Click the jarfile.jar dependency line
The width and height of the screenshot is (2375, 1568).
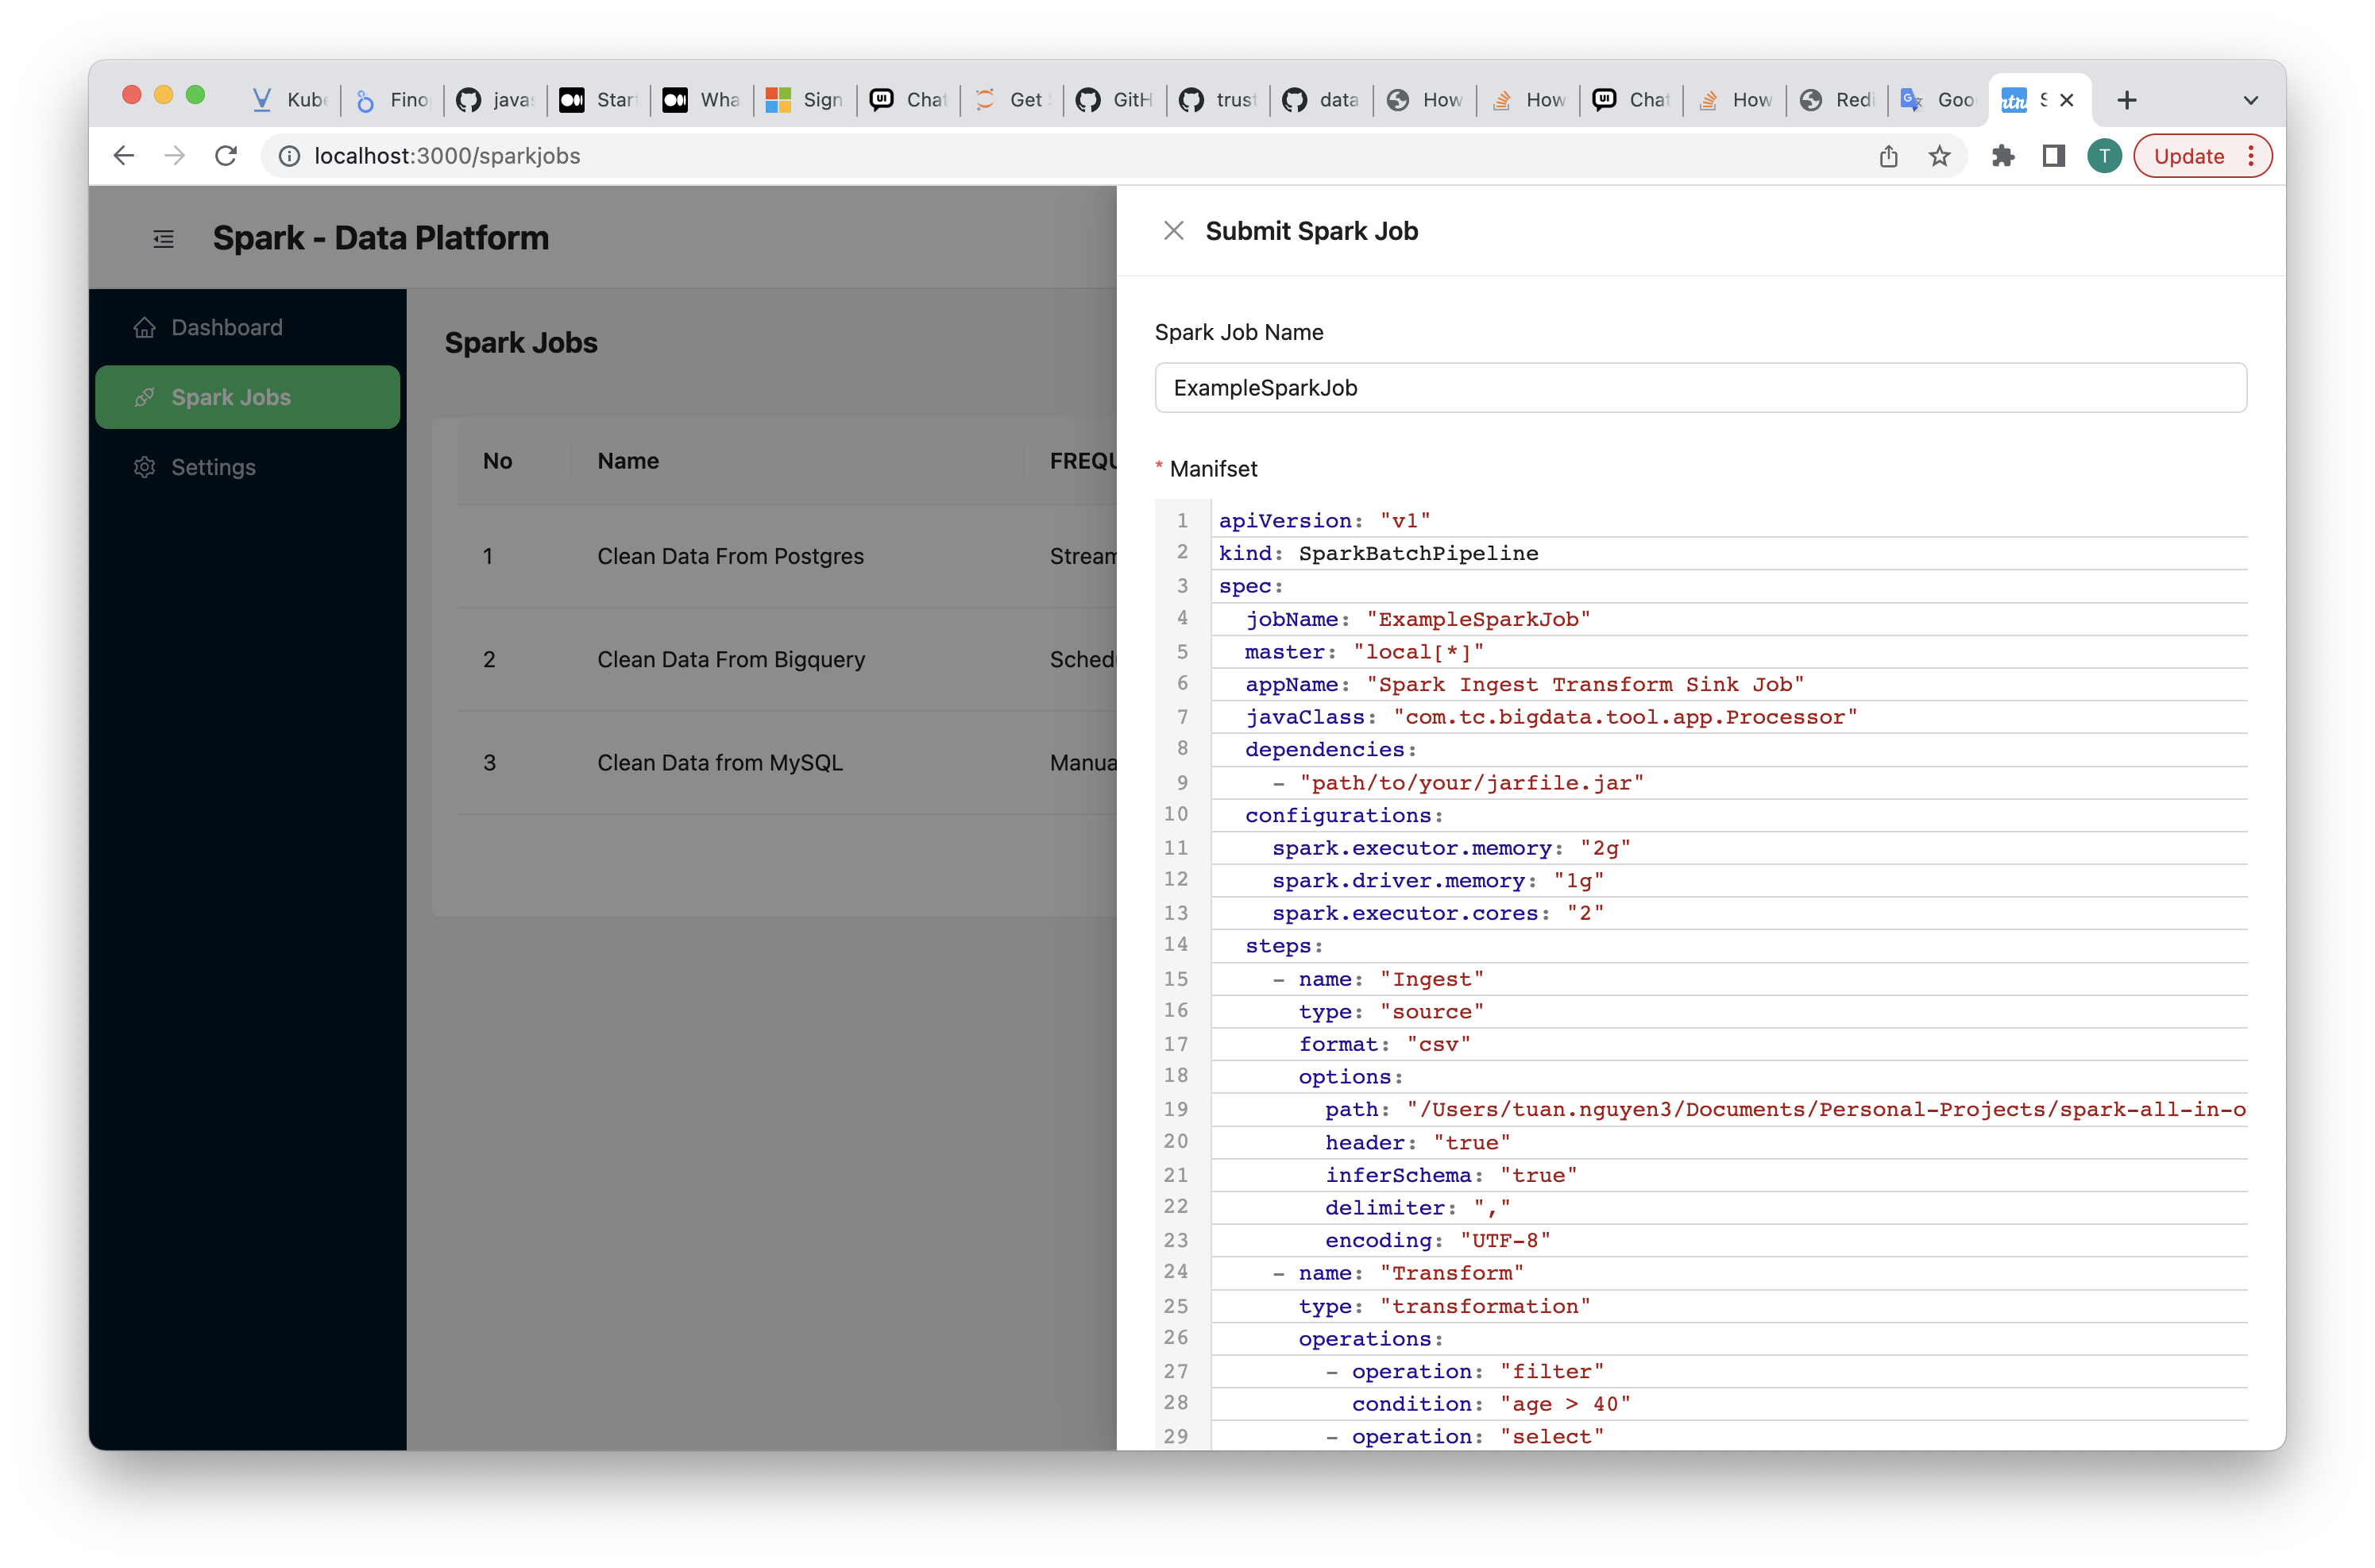[x=1729, y=782]
